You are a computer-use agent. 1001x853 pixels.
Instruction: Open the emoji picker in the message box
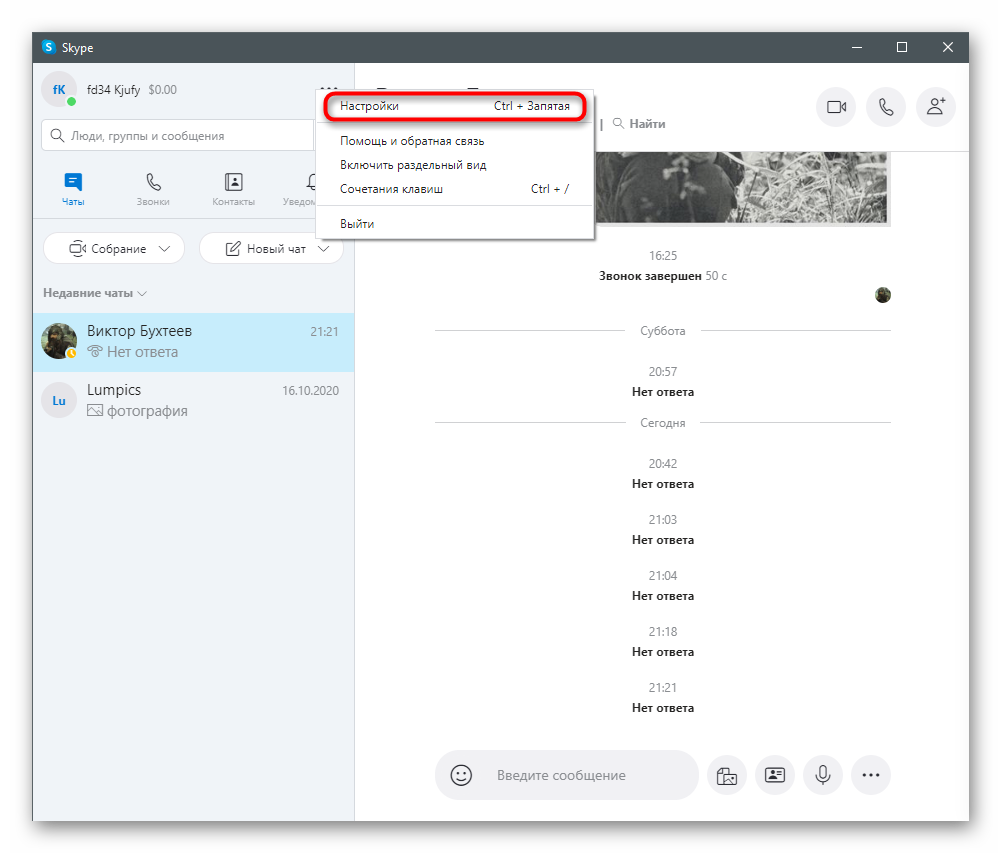[461, 775]
